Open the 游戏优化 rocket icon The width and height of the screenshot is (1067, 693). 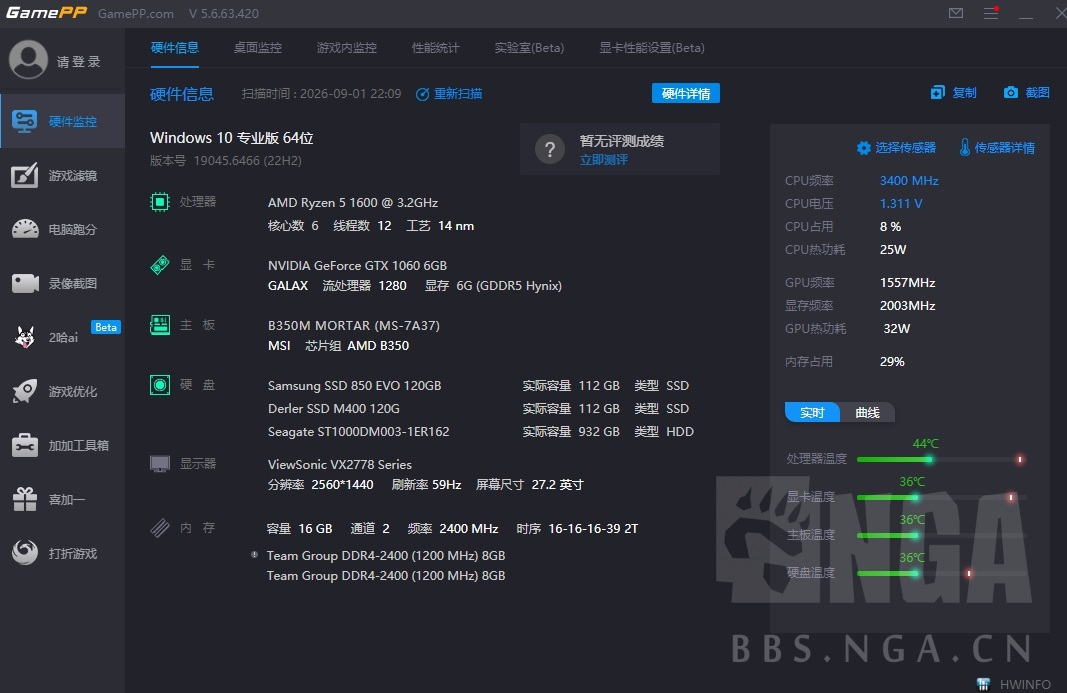(24, 391)
